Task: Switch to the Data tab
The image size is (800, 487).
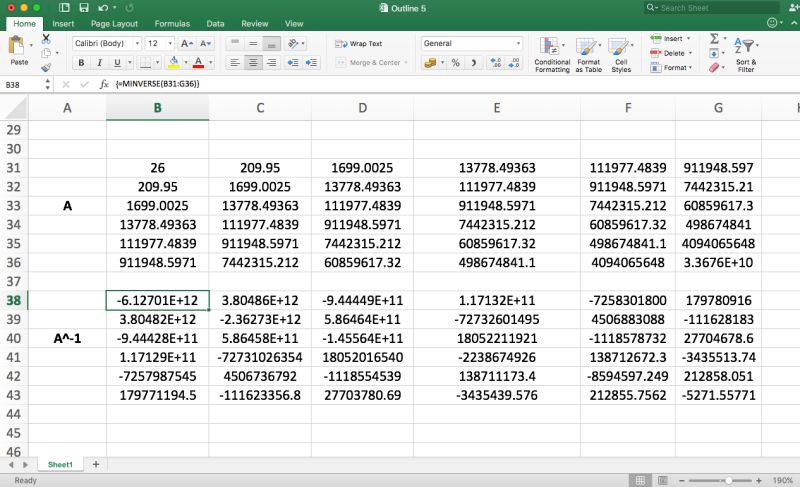Action: point(215,23)
